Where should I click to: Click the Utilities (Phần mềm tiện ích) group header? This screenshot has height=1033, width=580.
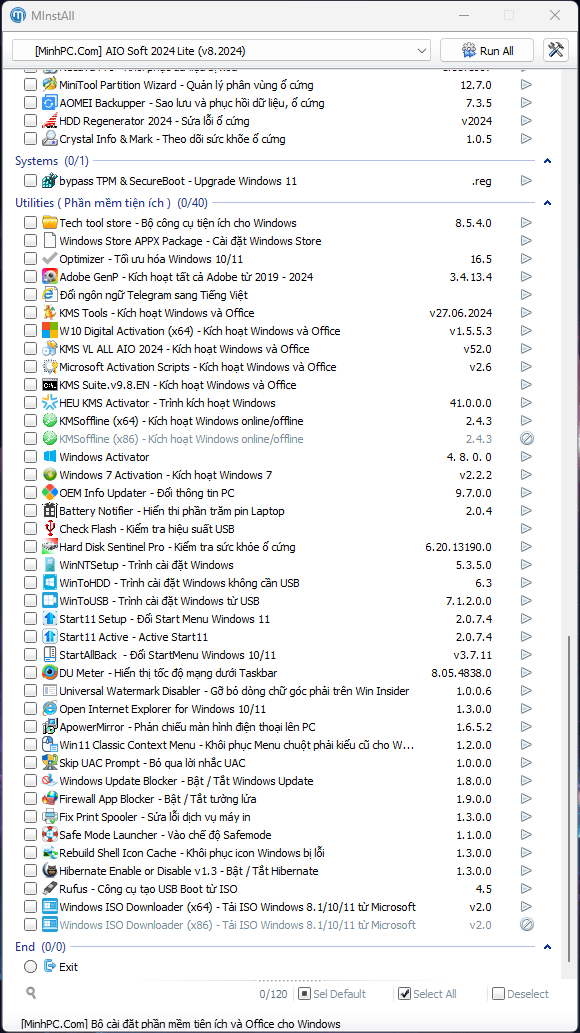pos(111,203)
